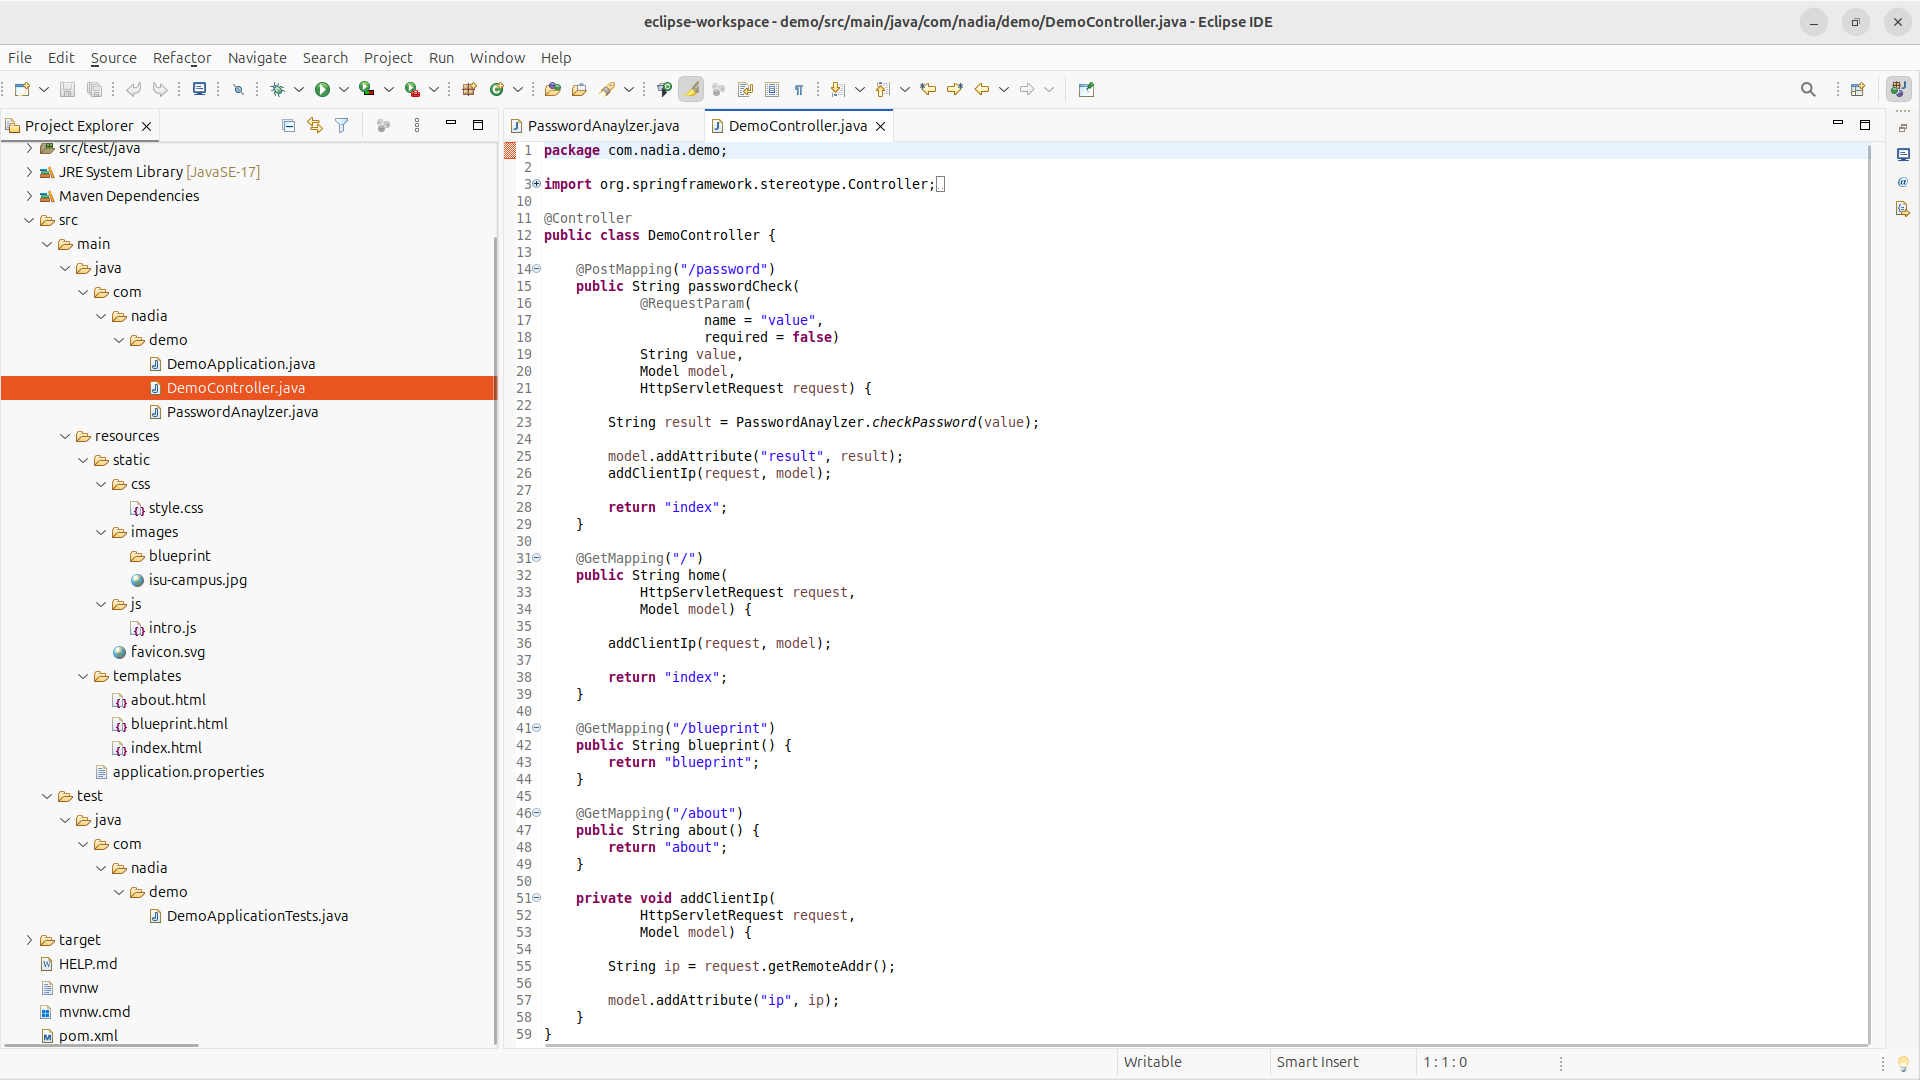Click the toolbar search magnifier icon
Viewport: 1920px width, 1080px height.
1808,89
